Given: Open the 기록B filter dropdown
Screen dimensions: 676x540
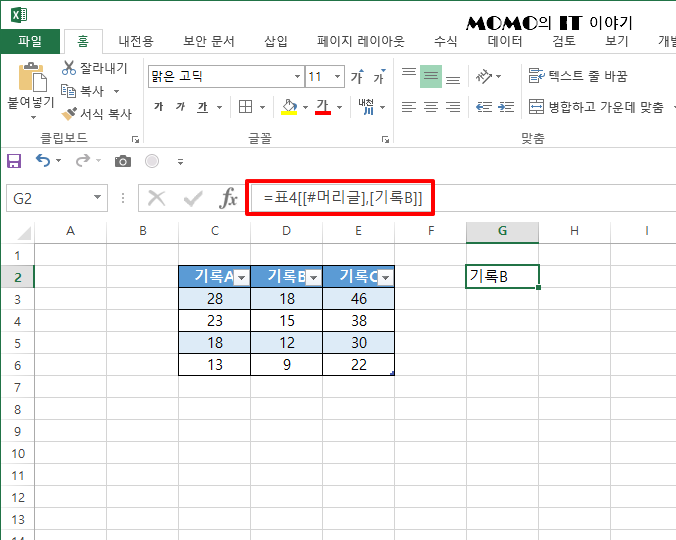Looking at the screenshot, I should [x=314, y=278].
